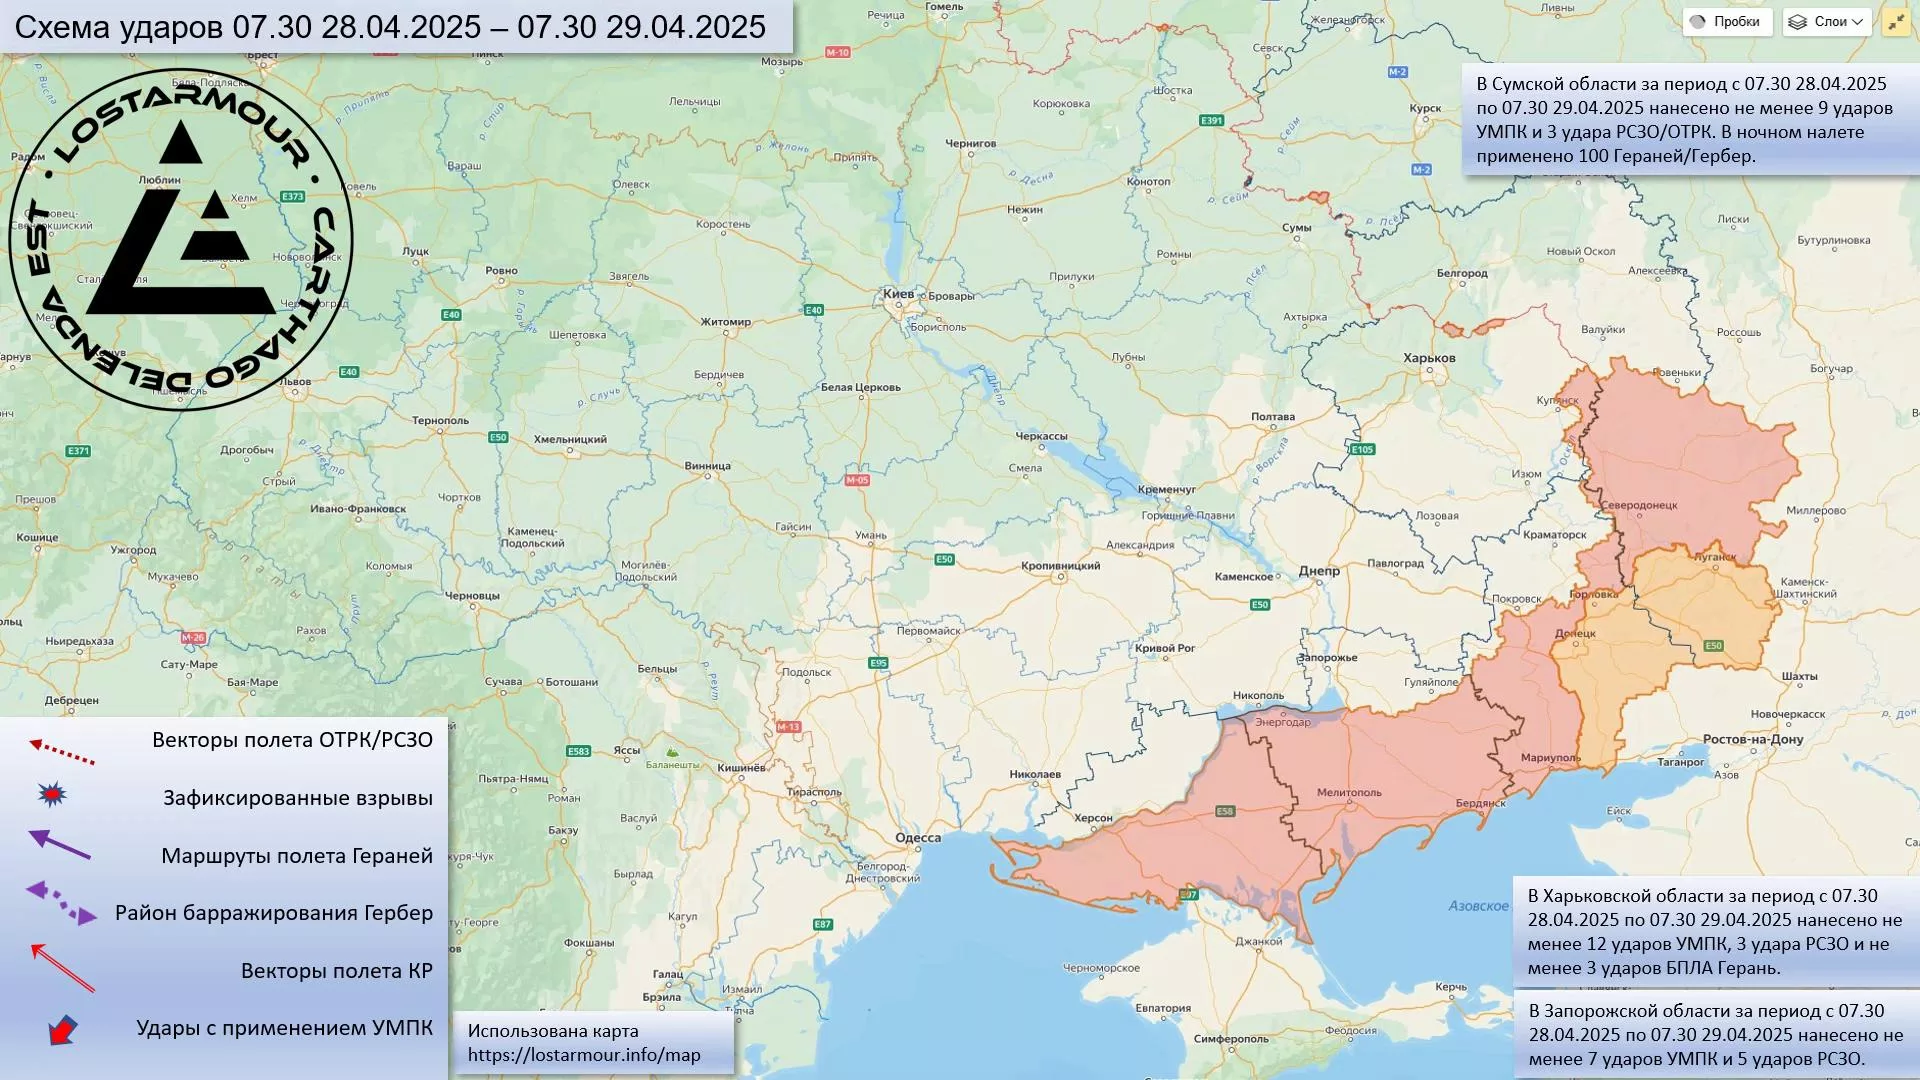
Task: Open the lostarmour.info/map link
Action: [x=584, y=1055]
